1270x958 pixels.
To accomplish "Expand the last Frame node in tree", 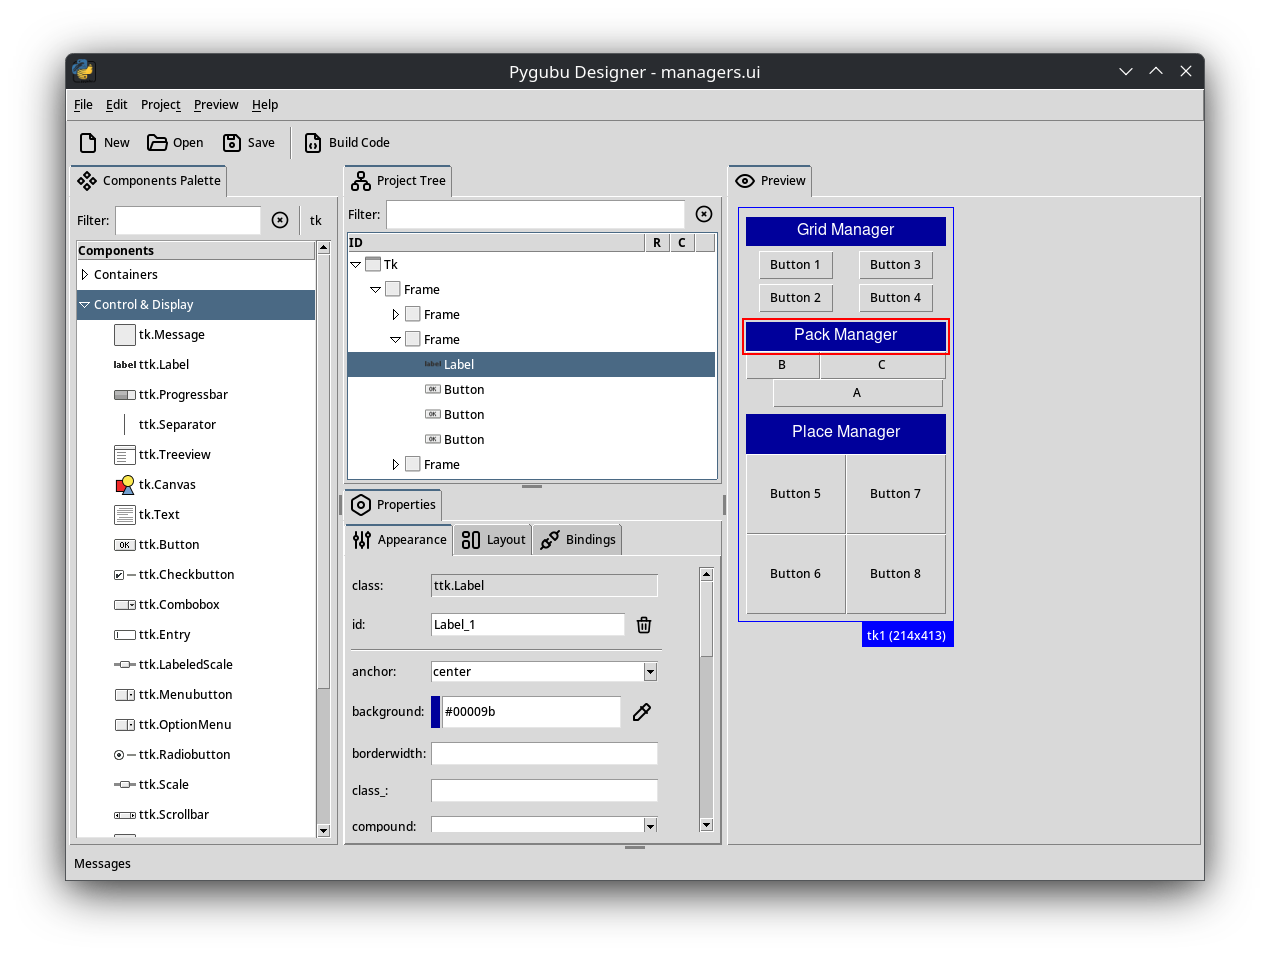I will tap(395, 465).
